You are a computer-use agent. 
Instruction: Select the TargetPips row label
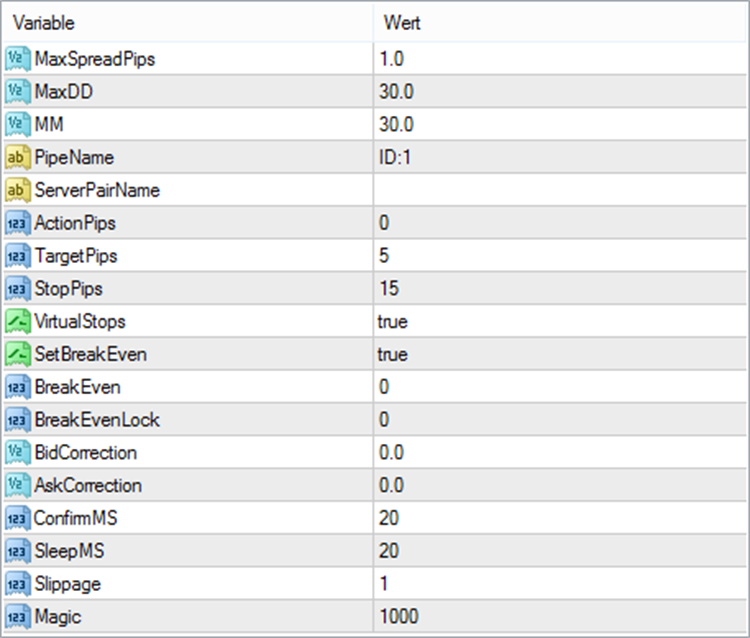point(76,256)
